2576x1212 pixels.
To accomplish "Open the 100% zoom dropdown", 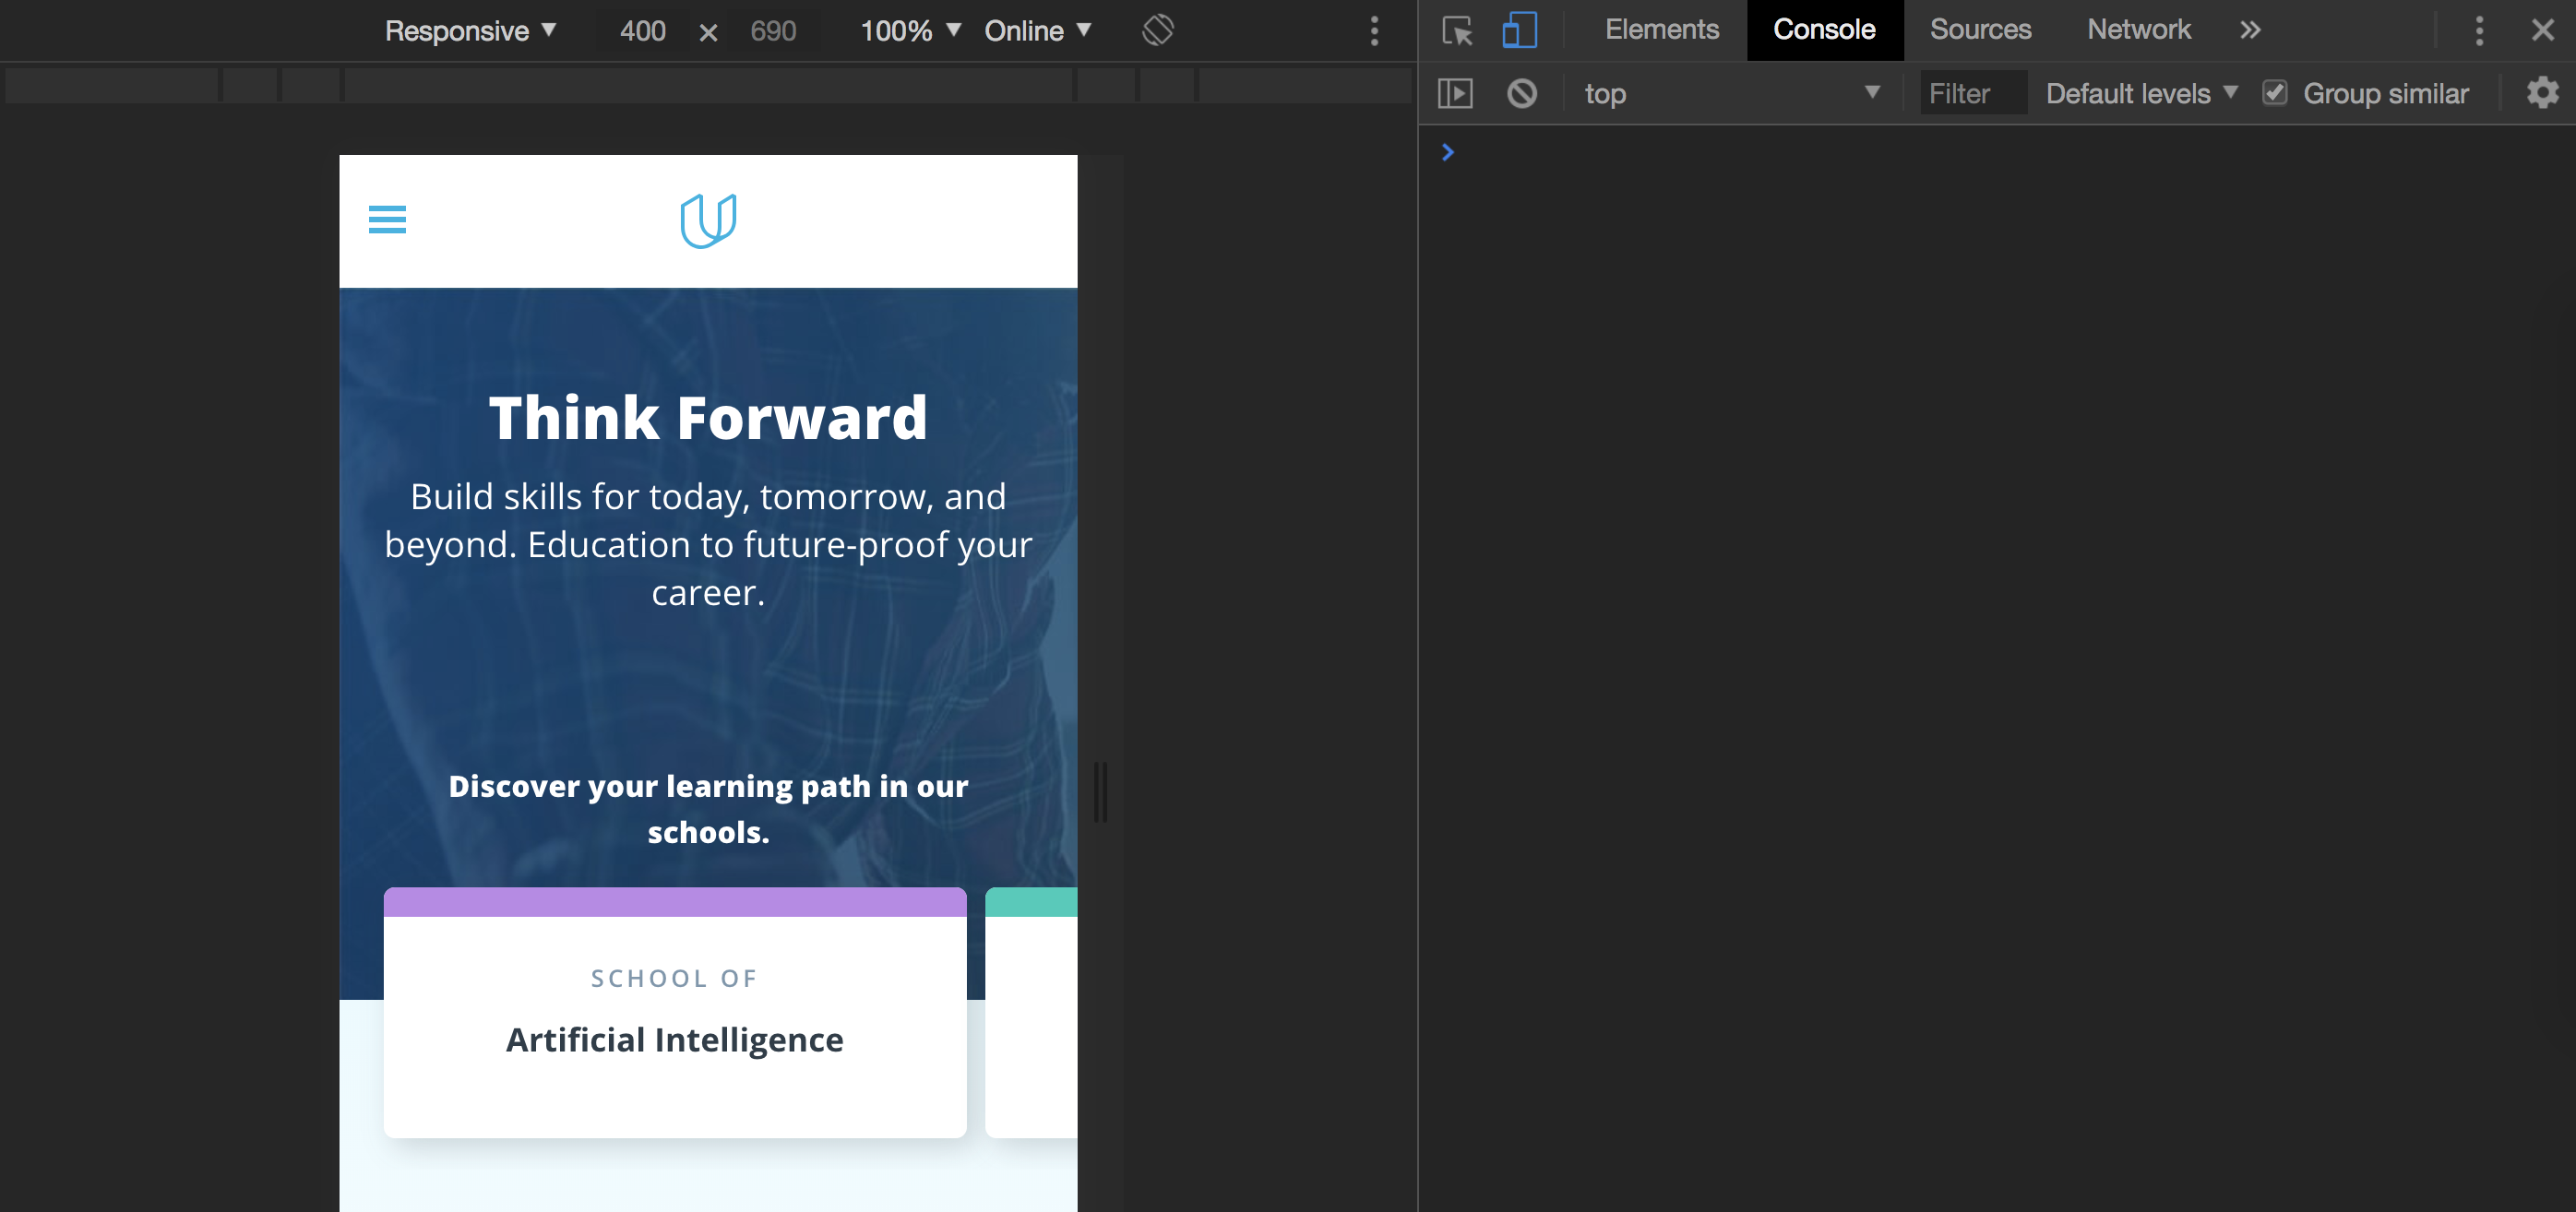I will [910, 31].
